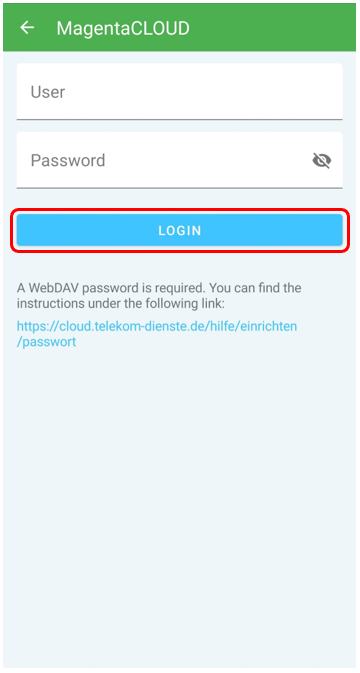
Task: Focus the User input field
Action: pyautogui.click(x=179, y=92)
